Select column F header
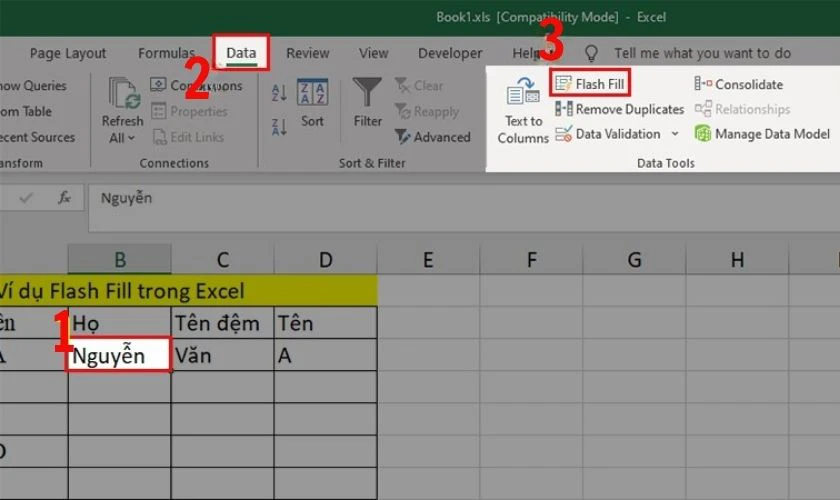 pos(531,260)
